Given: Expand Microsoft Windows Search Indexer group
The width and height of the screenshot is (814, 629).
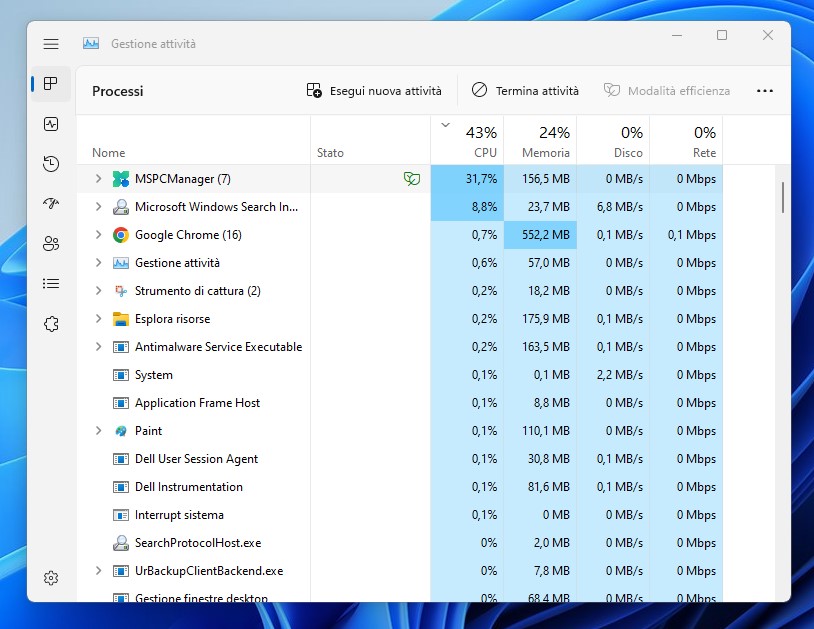Looking at the screenshot, I should [x=98, y=207].
